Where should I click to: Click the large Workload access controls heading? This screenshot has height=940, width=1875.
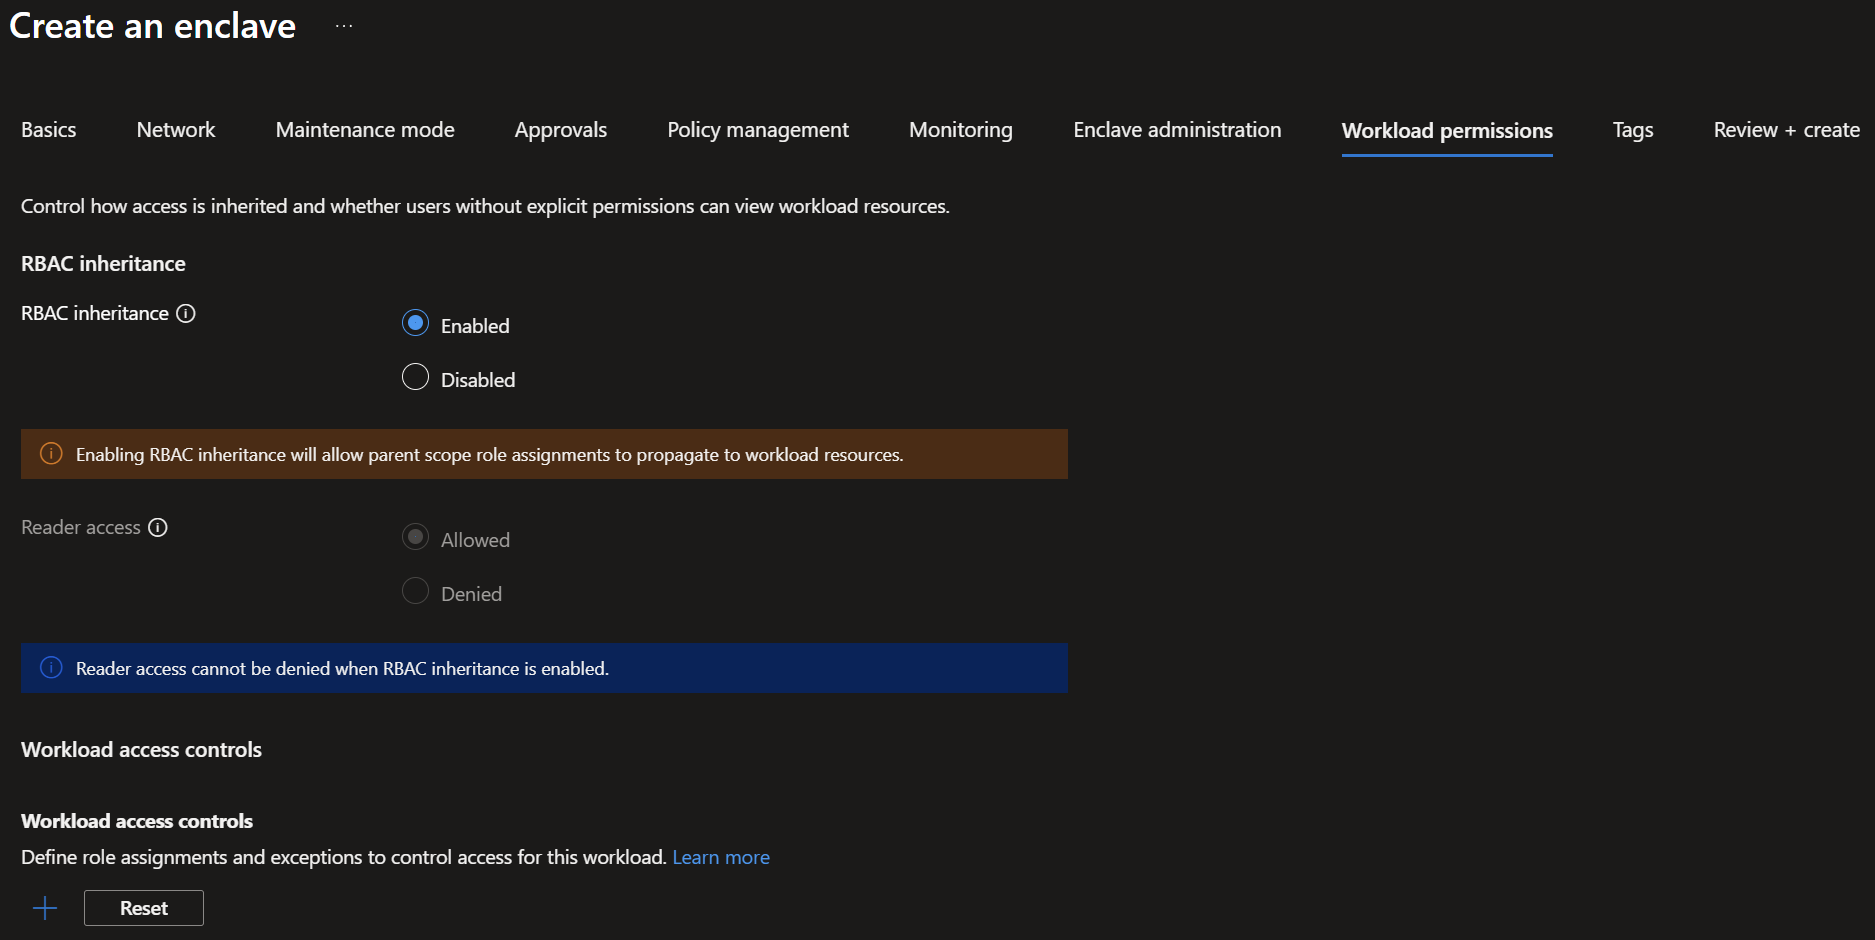point(141,750)
